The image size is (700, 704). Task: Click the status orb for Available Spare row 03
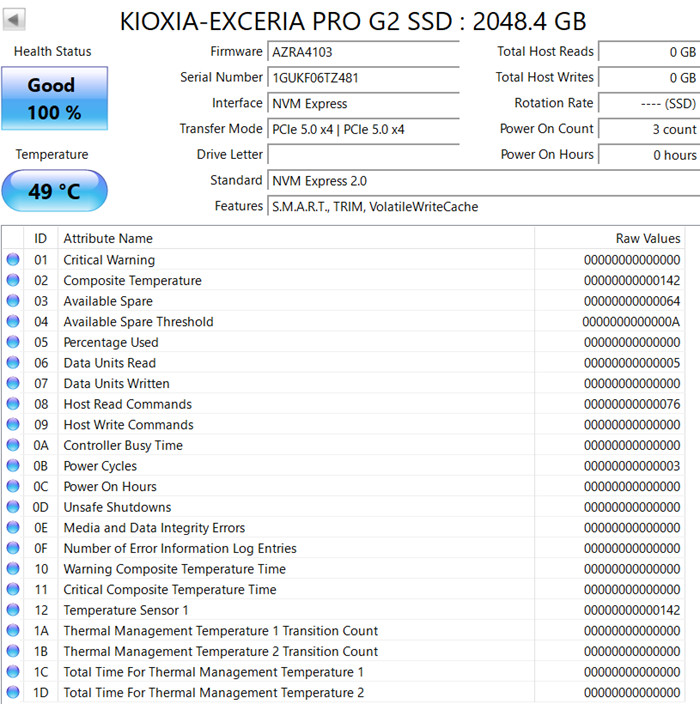point(13,301)
